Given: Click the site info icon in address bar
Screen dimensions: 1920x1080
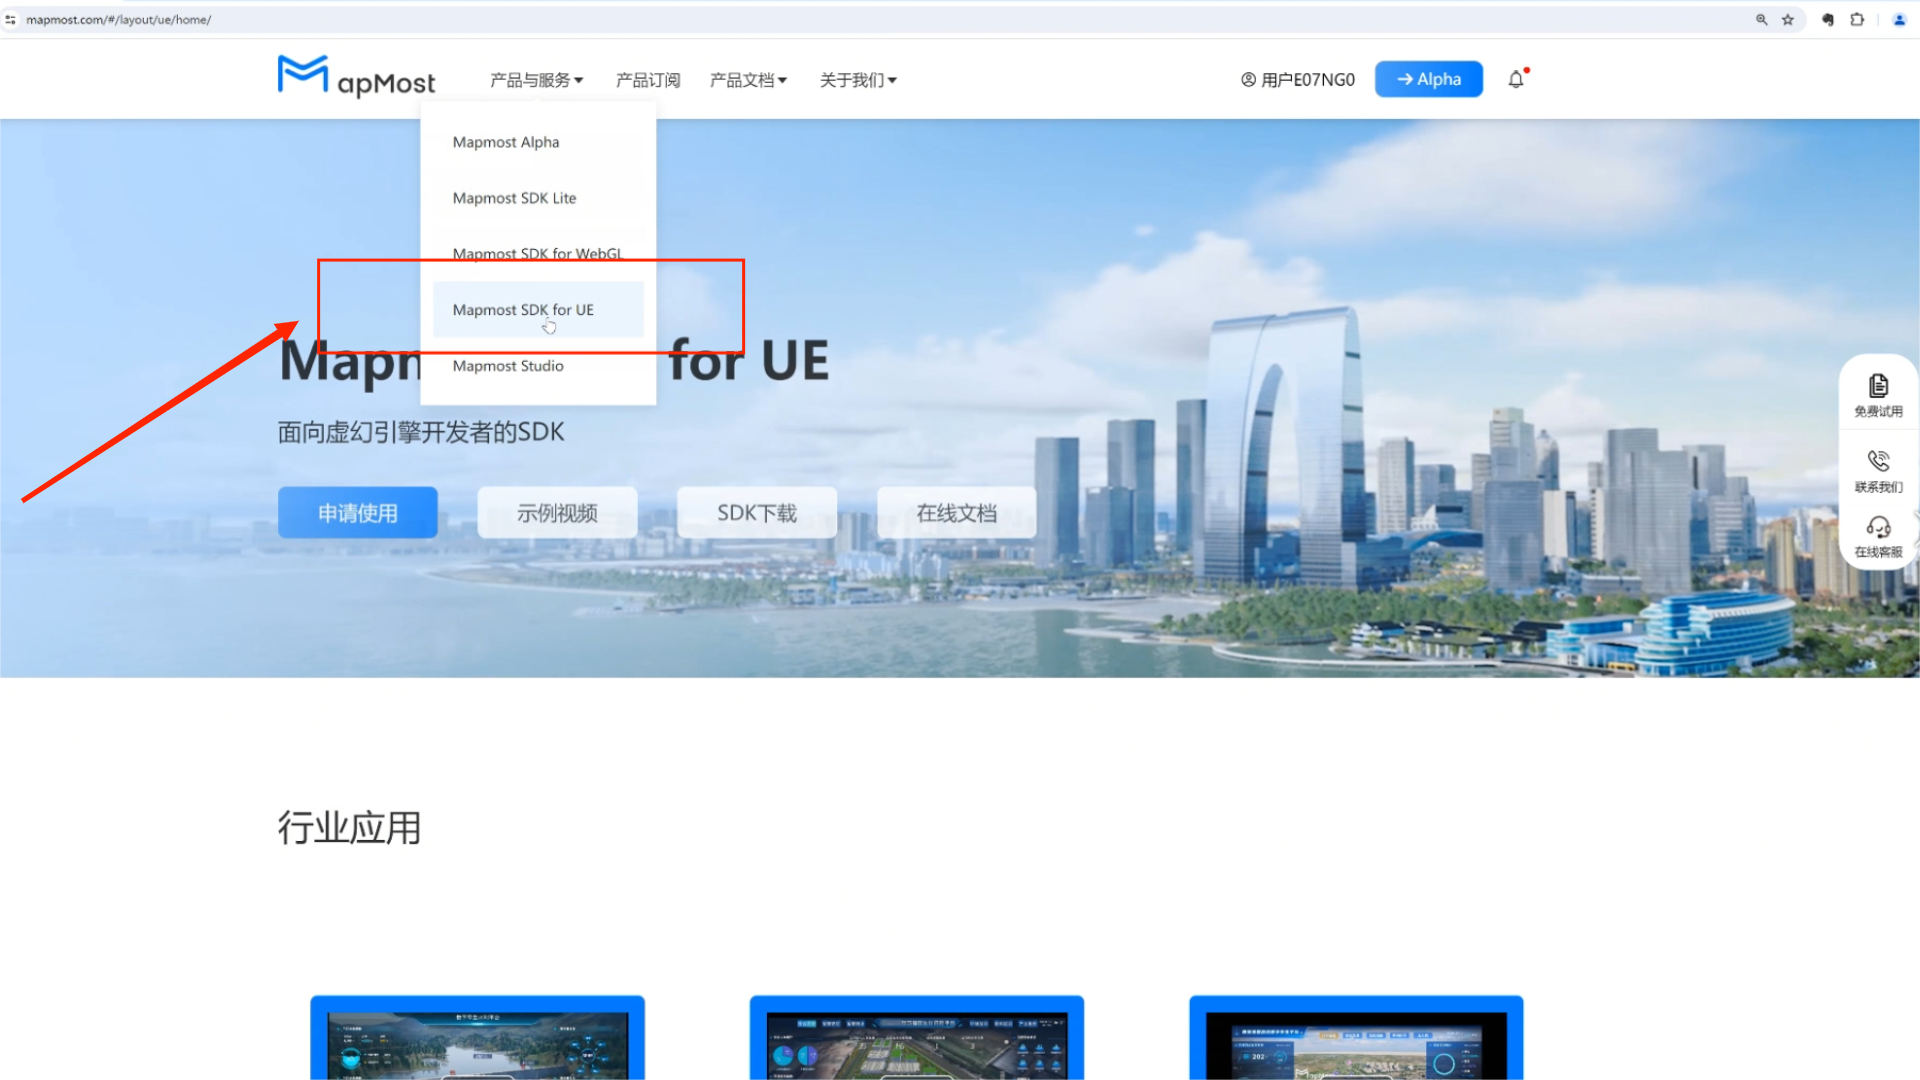Looking at the screenshot, I should pos(10,19).
